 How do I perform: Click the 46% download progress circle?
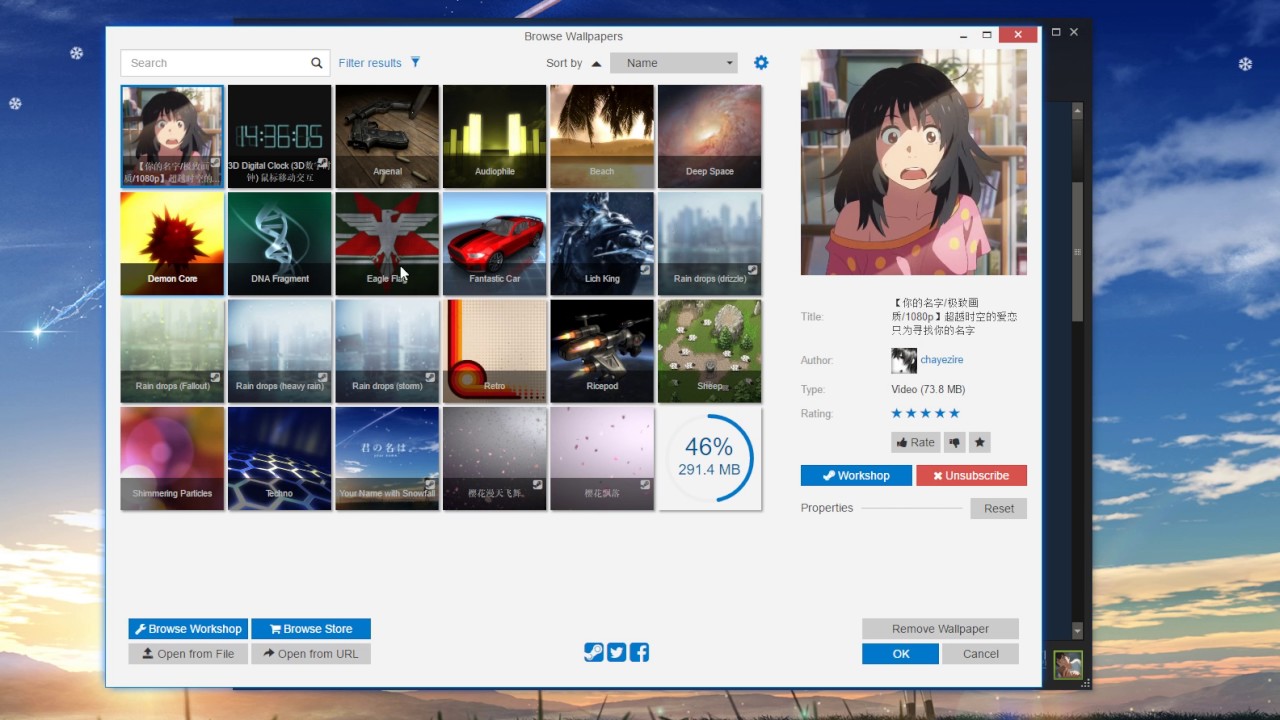point(709,458)
